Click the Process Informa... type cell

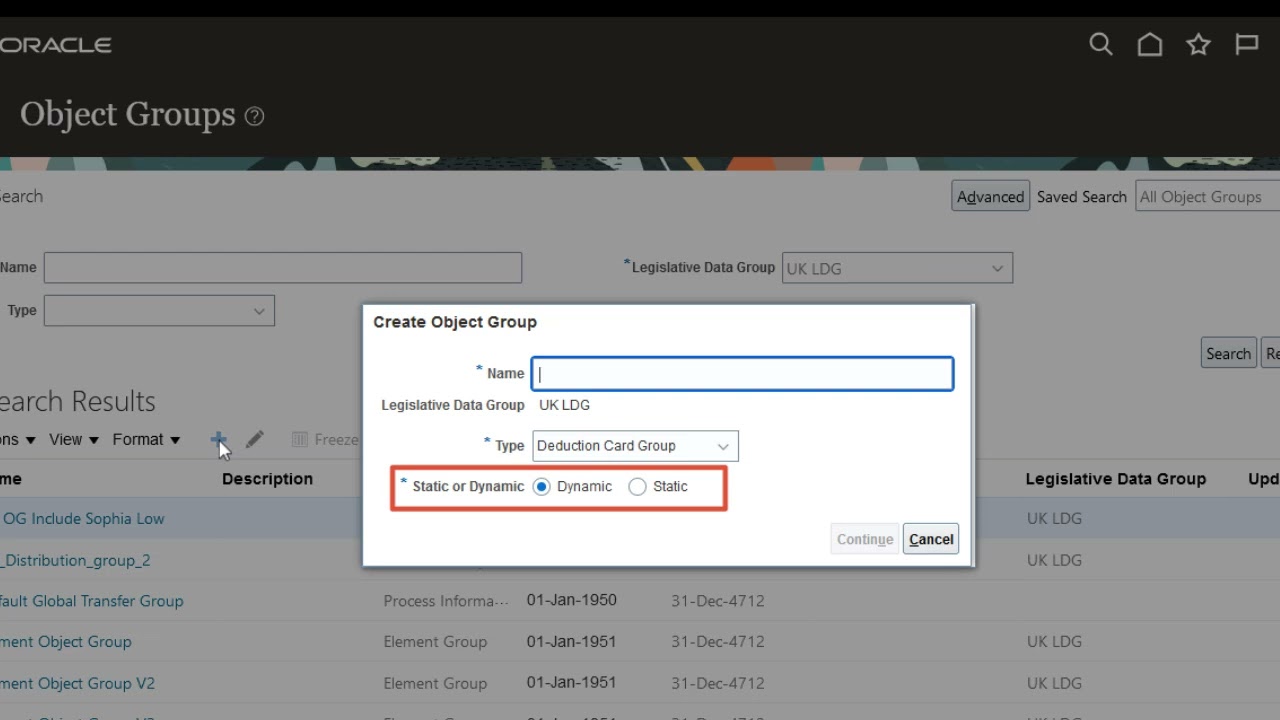[x=446, y=601]
